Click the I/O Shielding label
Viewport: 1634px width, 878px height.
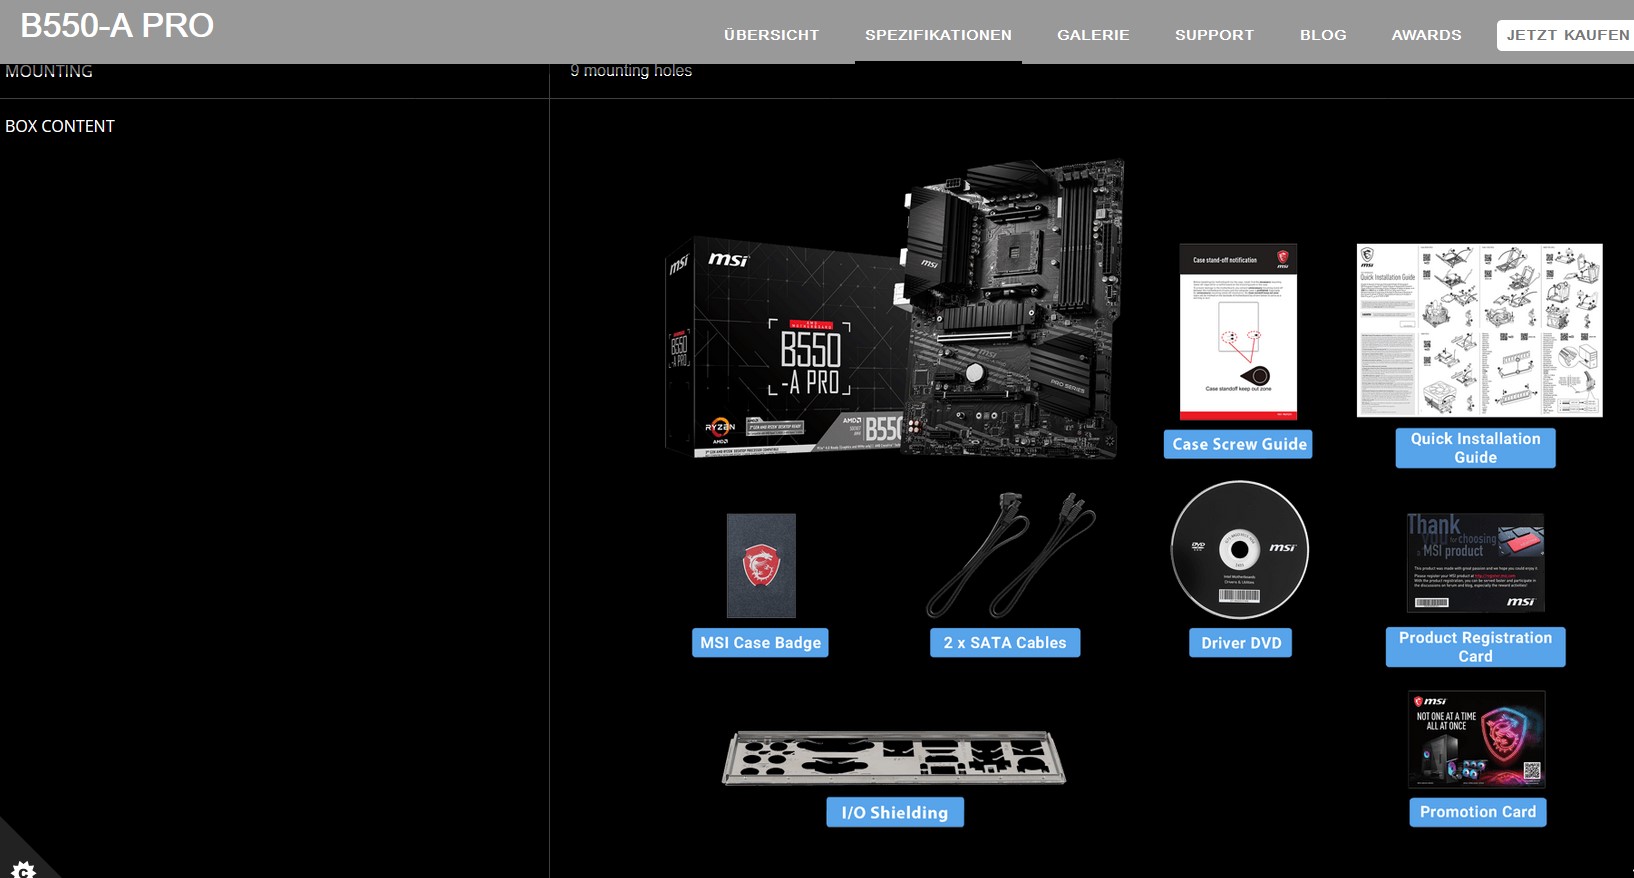pyautogui.click(x=895, y=812)
